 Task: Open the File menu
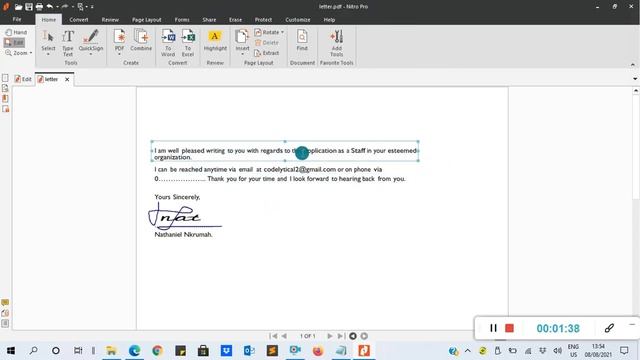[17, 19]
